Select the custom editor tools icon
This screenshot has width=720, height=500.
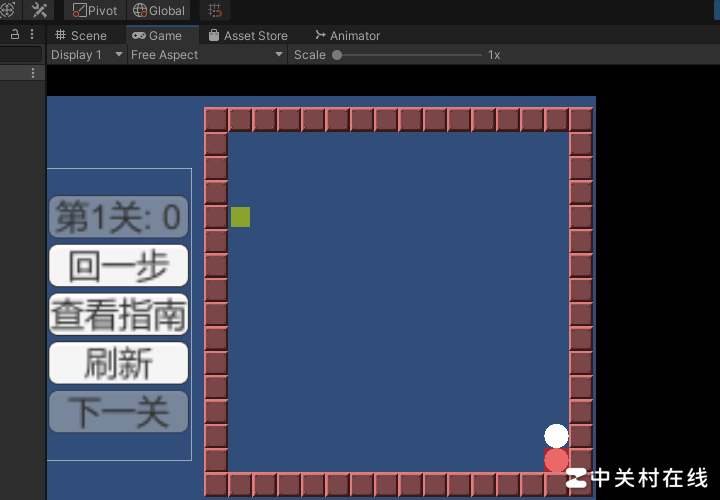(39, 10)
